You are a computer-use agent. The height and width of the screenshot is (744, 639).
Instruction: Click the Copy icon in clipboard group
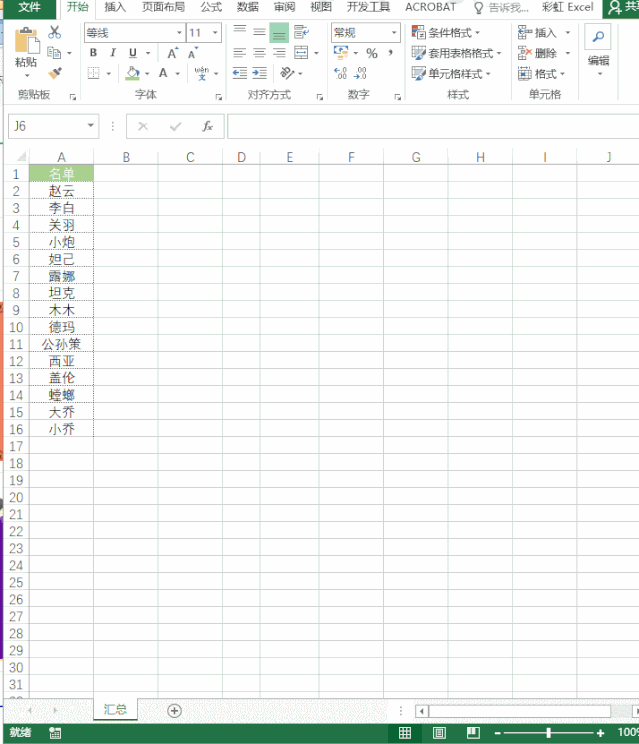(x=54, y=53)
